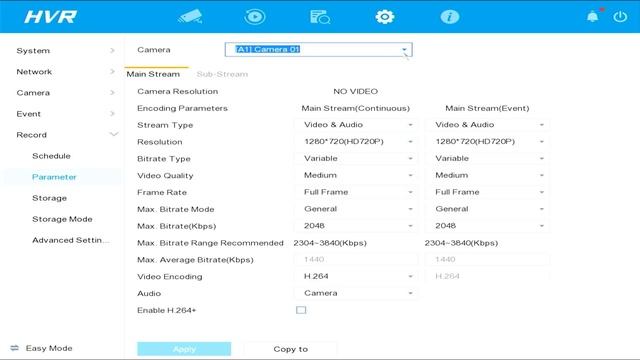Open Continuous Max. Bitrate Mode dropdown
Viewport: 640px width, 360px height.
click(x=356, y=209)
